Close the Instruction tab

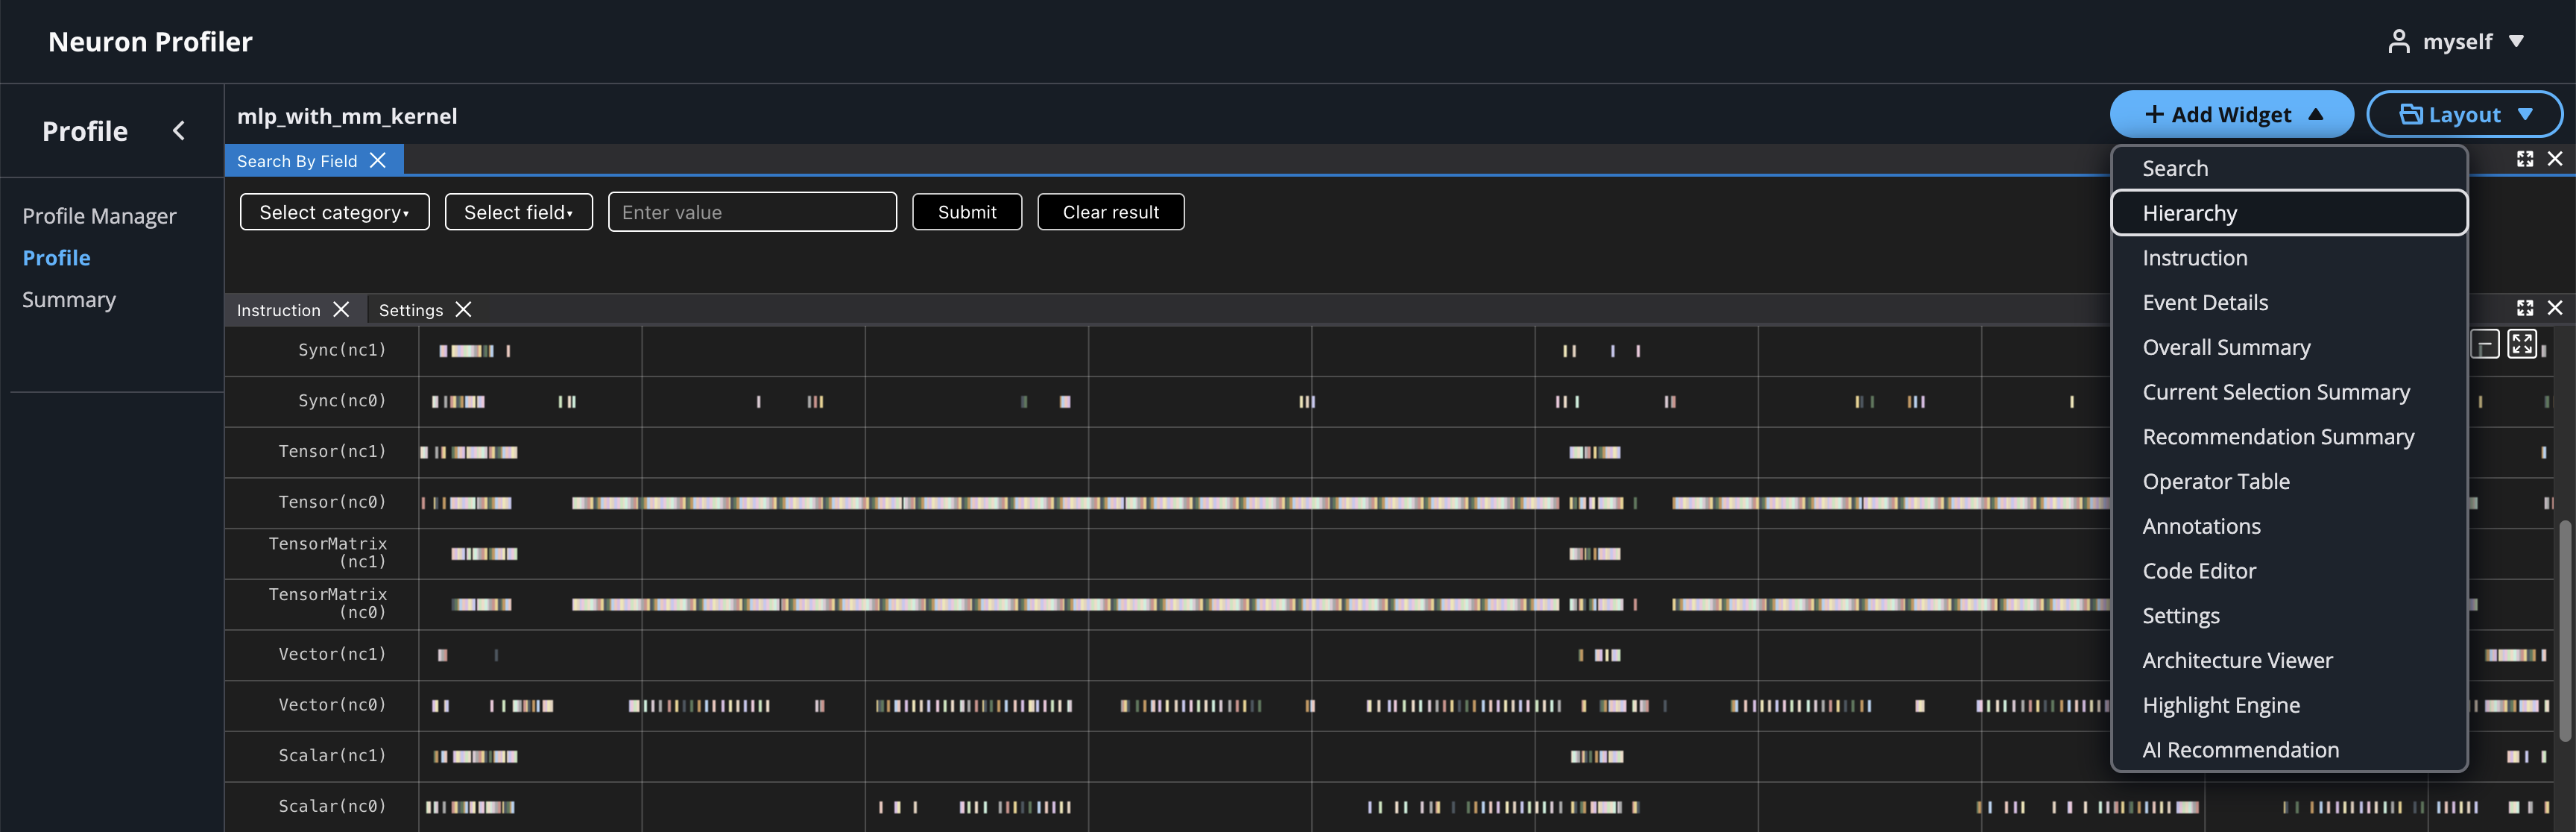(341, 310)
